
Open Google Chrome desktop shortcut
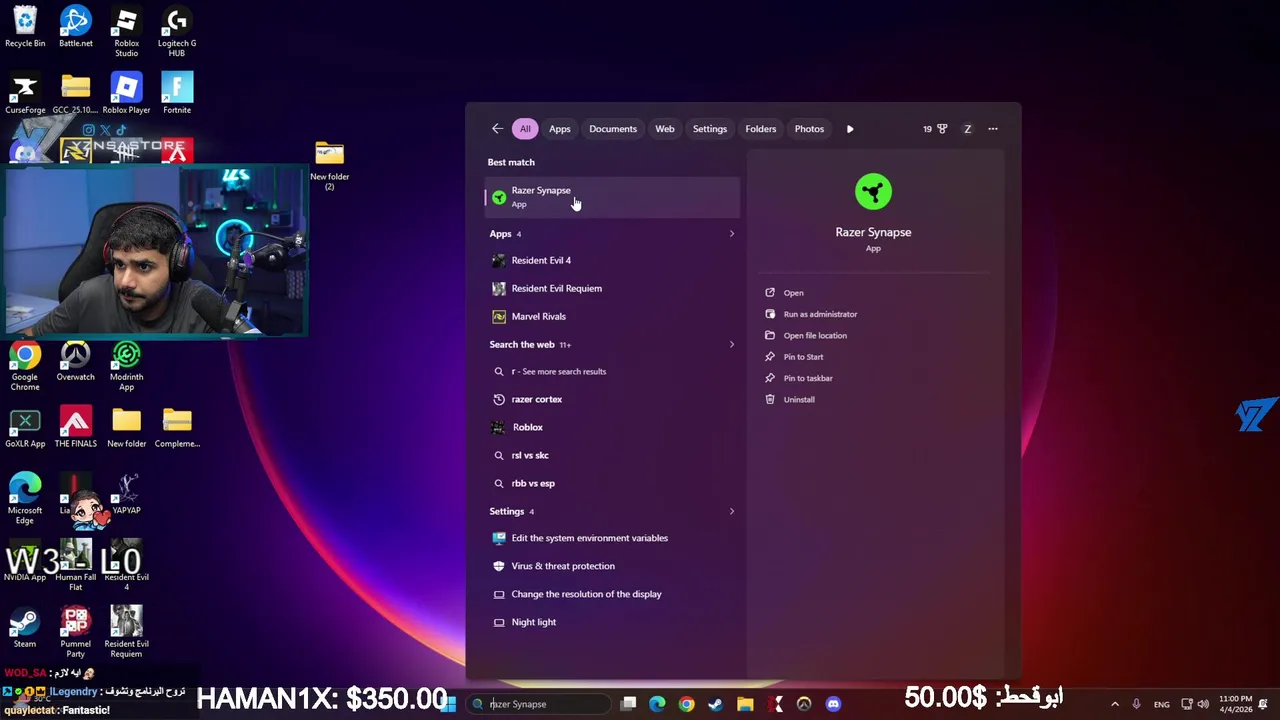tap(25, 366)
